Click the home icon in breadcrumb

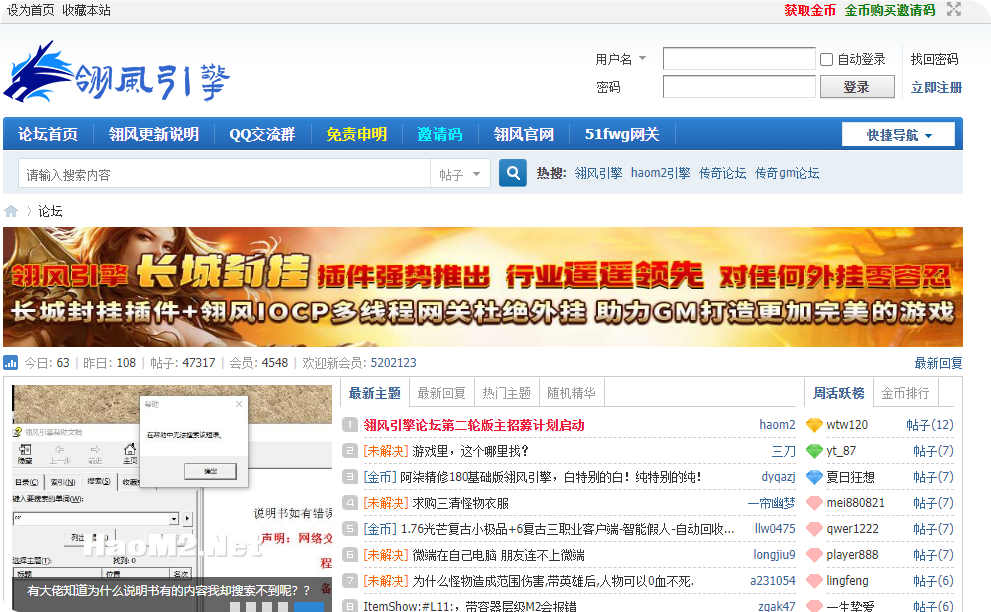(11, 211)
